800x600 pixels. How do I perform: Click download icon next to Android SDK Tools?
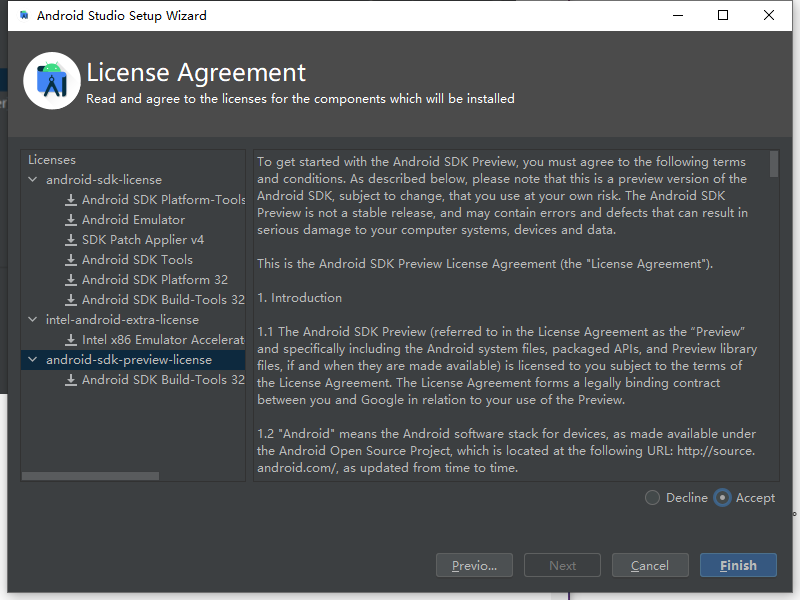71,260
